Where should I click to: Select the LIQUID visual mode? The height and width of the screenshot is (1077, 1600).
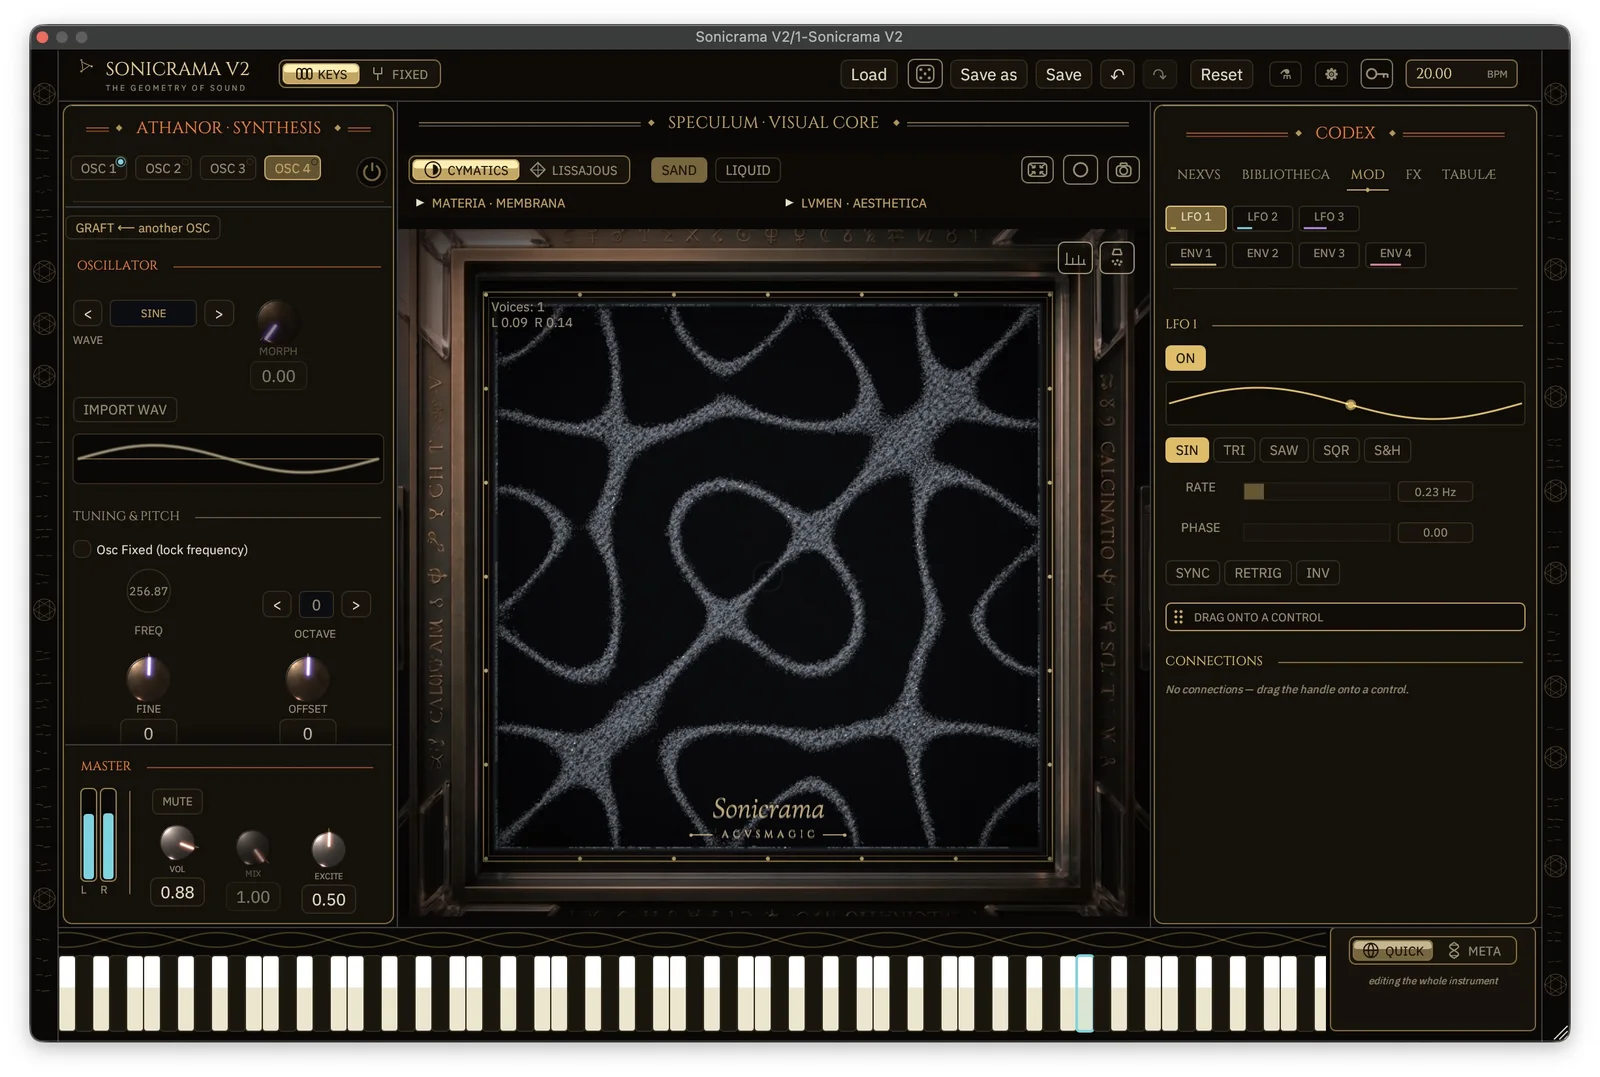tap(748, 170)
